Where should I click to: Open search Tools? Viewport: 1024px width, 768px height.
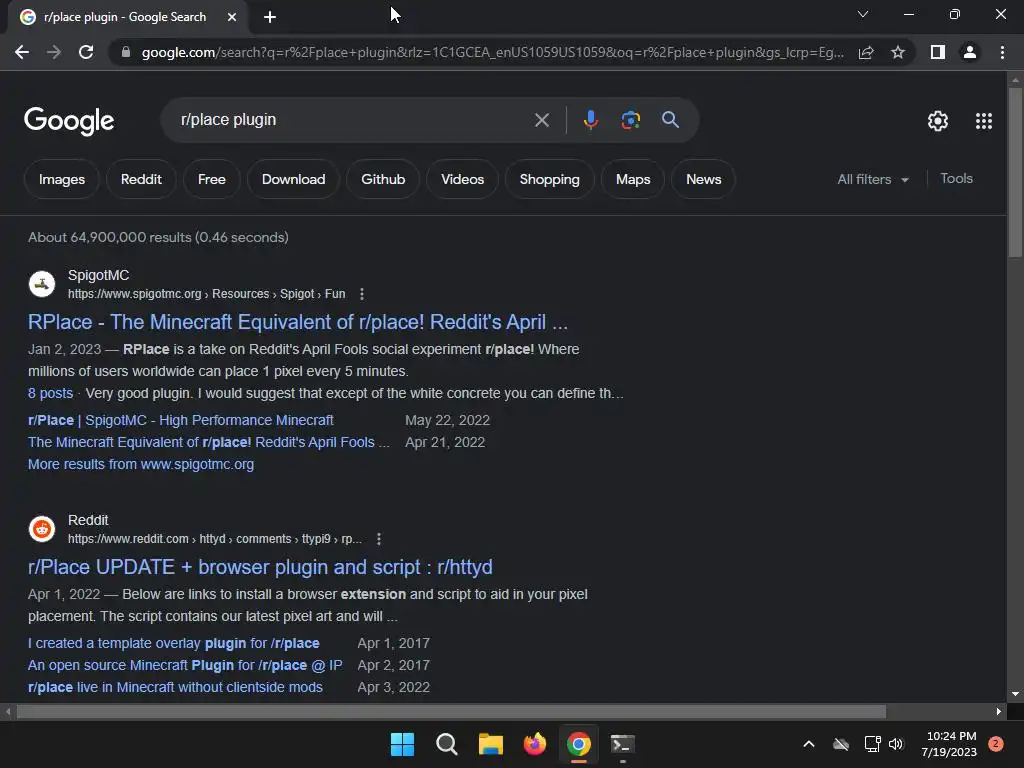click(956, 178)
